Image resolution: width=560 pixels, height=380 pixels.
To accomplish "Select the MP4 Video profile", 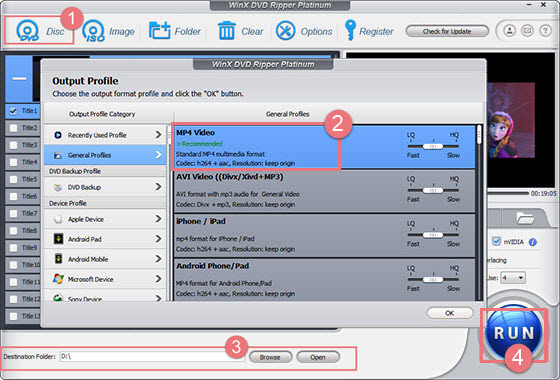I will pyautogui.click(x=324, y=147).
